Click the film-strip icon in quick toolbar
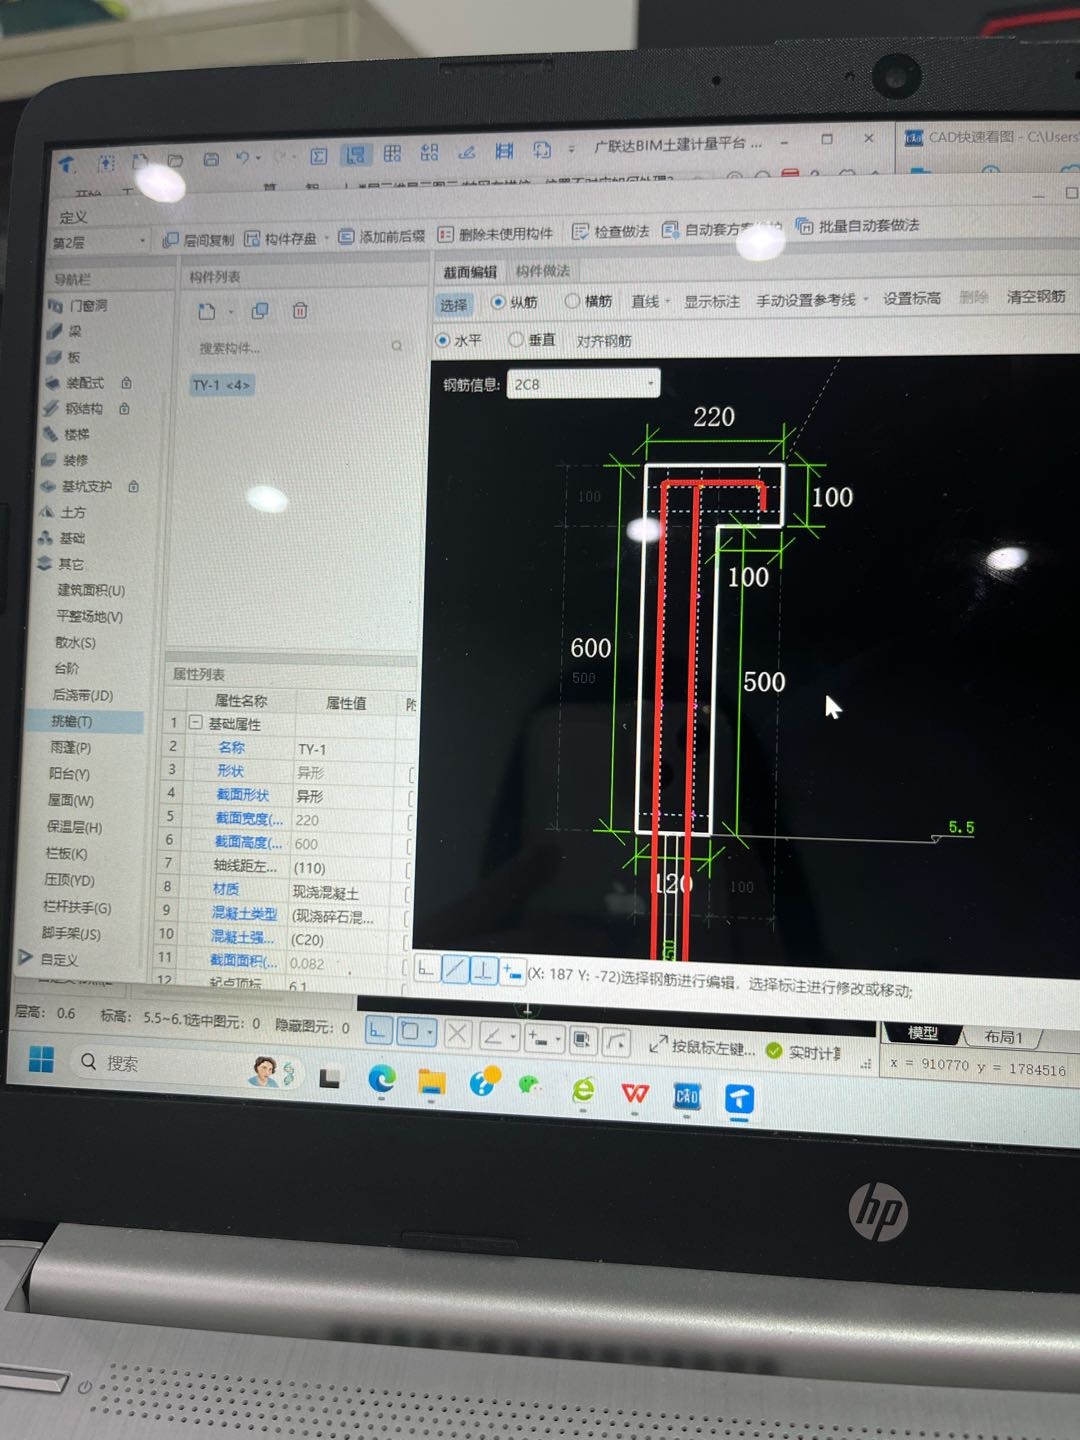 pyautogui.click(x=504, y=151)
